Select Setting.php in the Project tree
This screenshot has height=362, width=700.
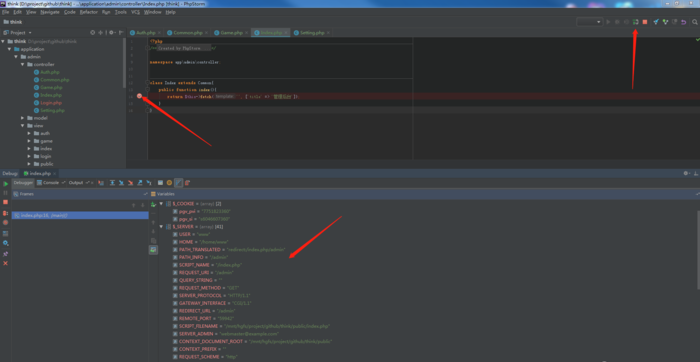tap(52, 110)
